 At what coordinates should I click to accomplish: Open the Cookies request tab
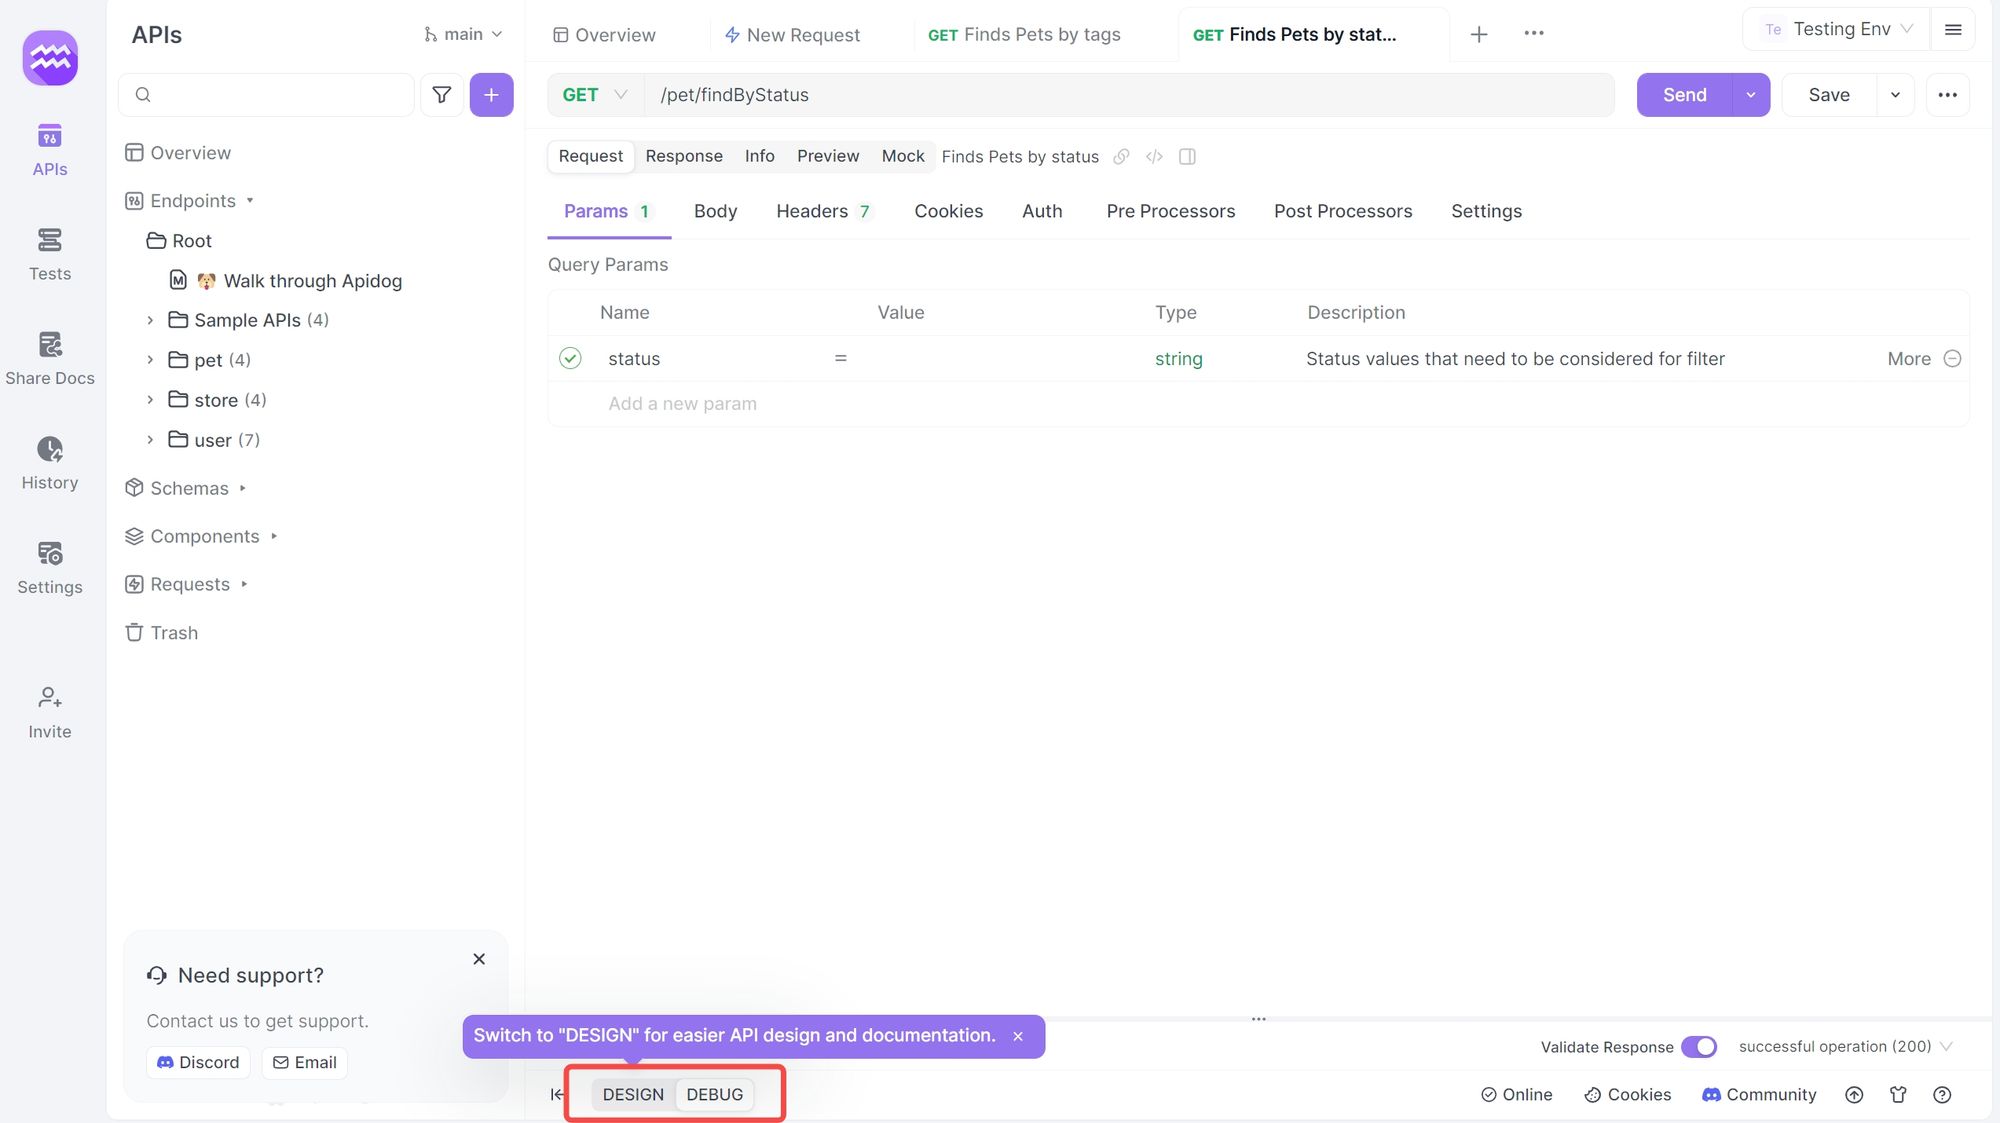pyautogui.click(x=948, y=211)
